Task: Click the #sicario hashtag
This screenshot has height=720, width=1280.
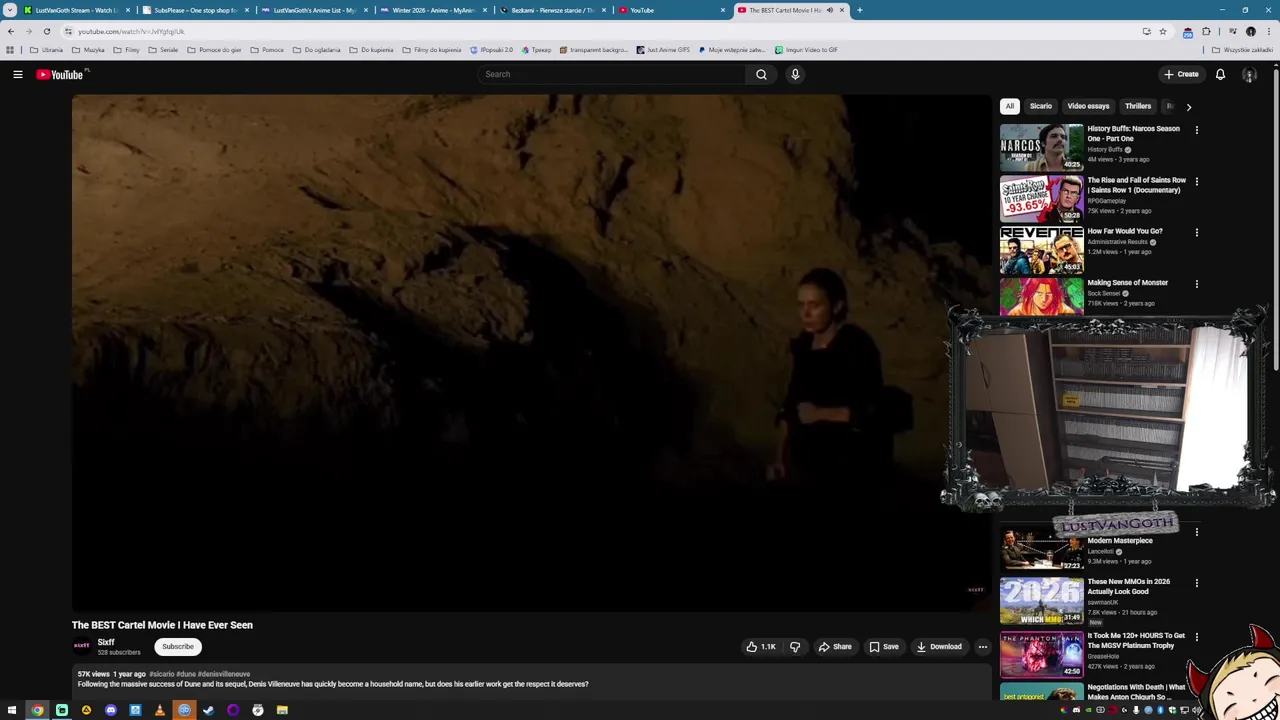Action: click(161, 674)
